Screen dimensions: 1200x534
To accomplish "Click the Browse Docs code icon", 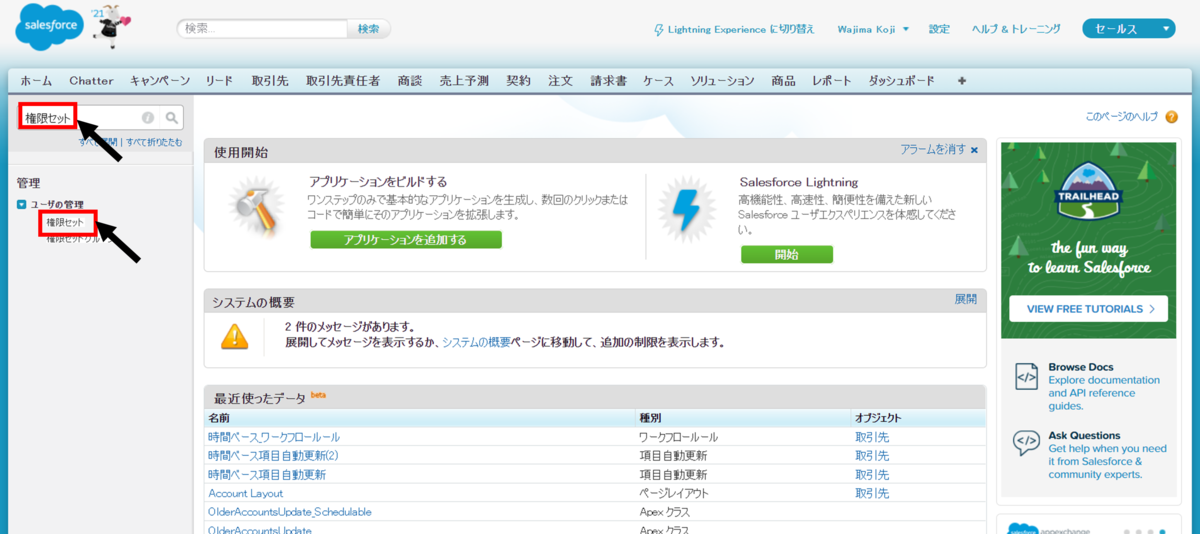I will tap(1026, 376).
